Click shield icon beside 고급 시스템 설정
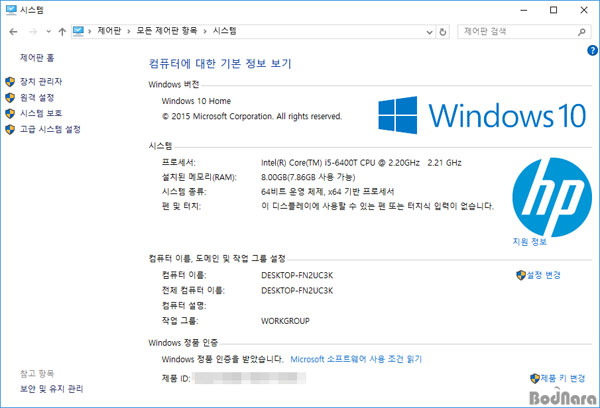The height and width of the screenshot is (408, 600). point(10,129)
